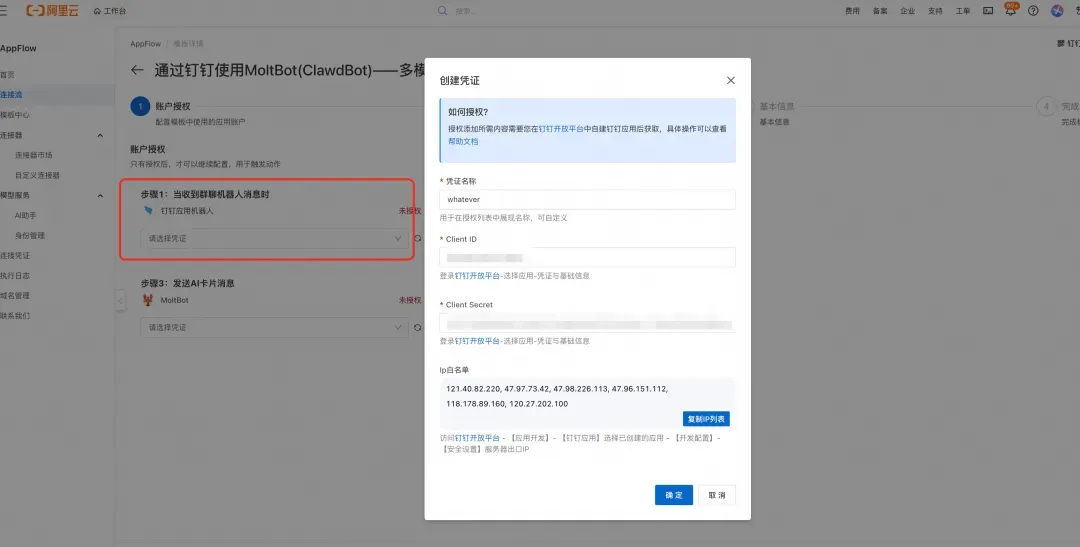The image size is (1080, 547).
Task: Open the hamburger menu beside the Aliyun logo
Action: [x=3, y=11]
